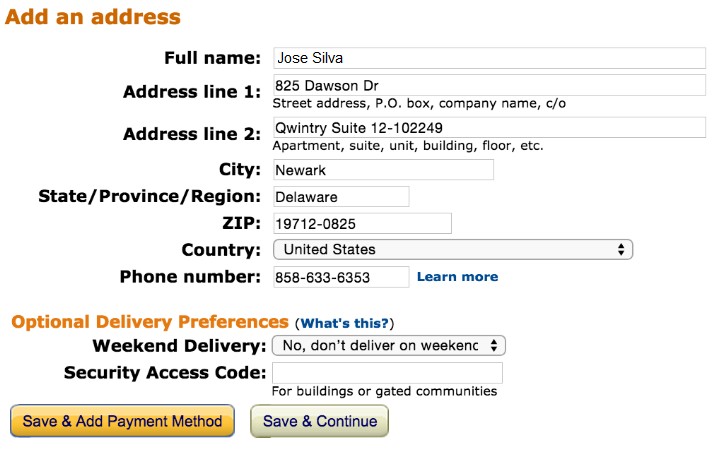Click the What's this? link
The image size is (721, 460).
[x=345, y=323]
